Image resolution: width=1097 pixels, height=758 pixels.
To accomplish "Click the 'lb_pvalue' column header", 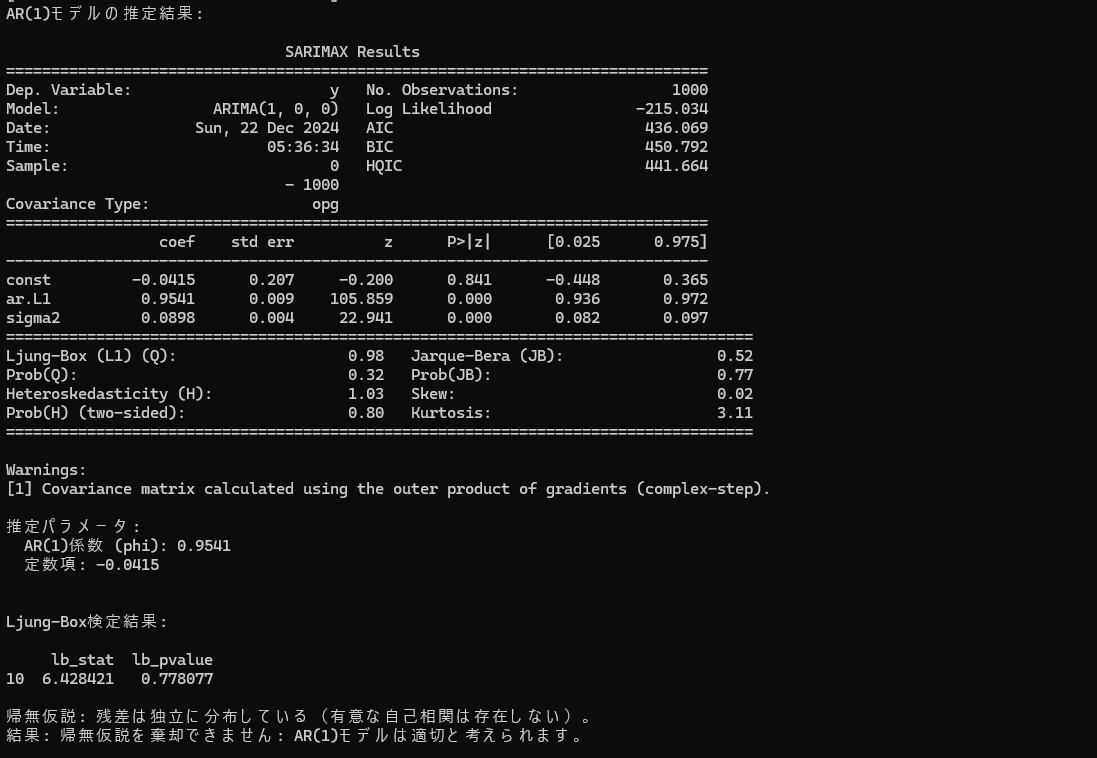I will [x=172, y=660].
